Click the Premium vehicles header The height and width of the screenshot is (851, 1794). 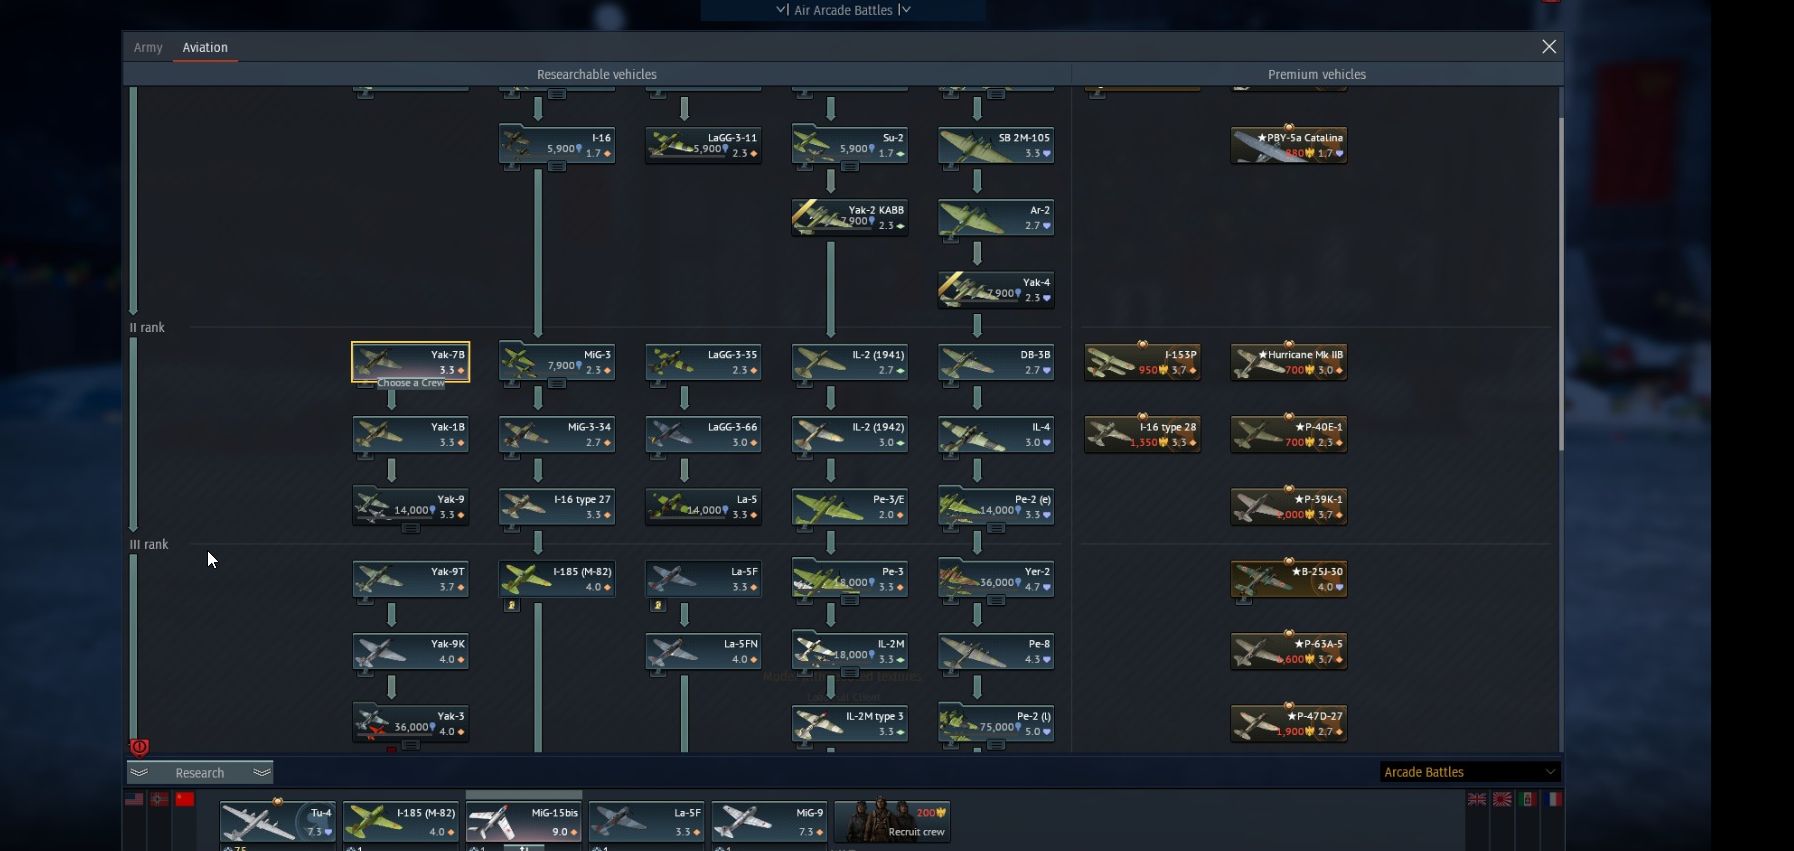[1317, 75]
